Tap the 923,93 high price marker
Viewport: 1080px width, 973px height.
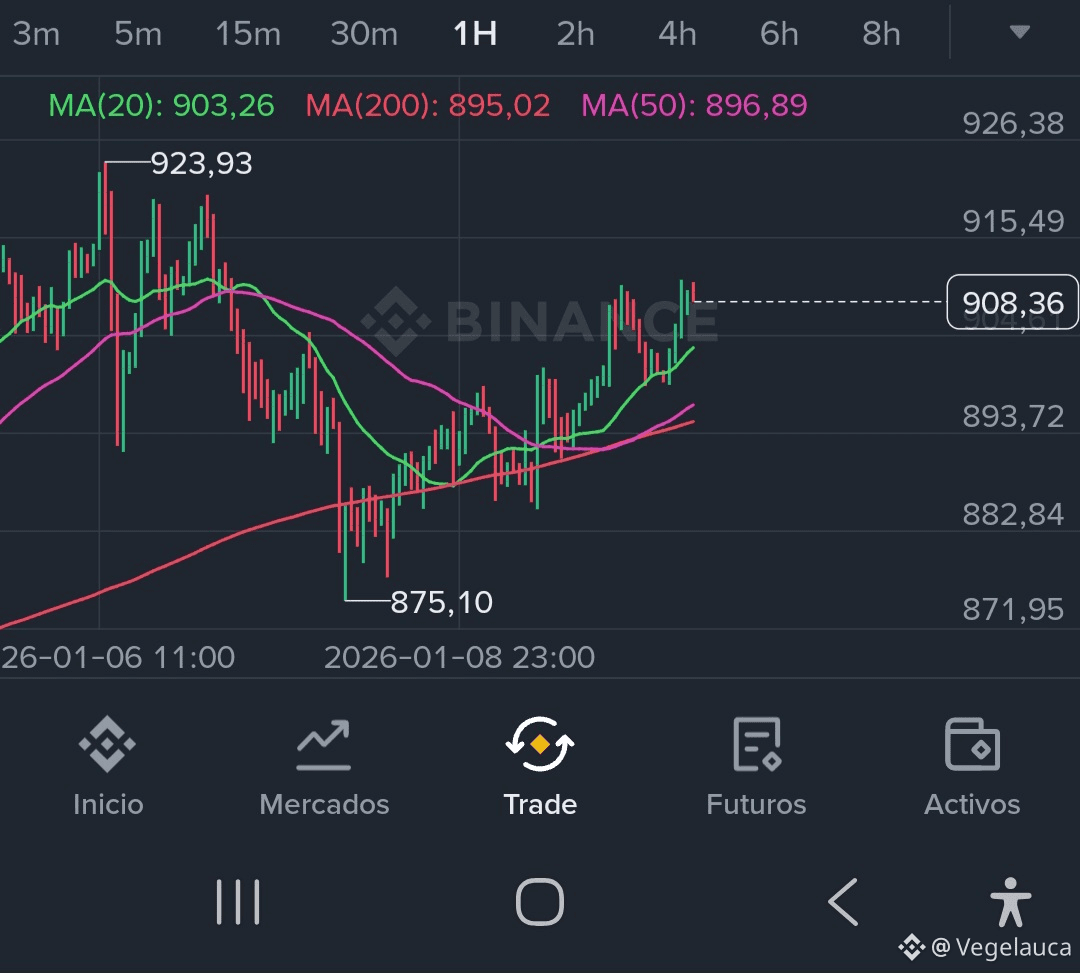click(201, 163)
